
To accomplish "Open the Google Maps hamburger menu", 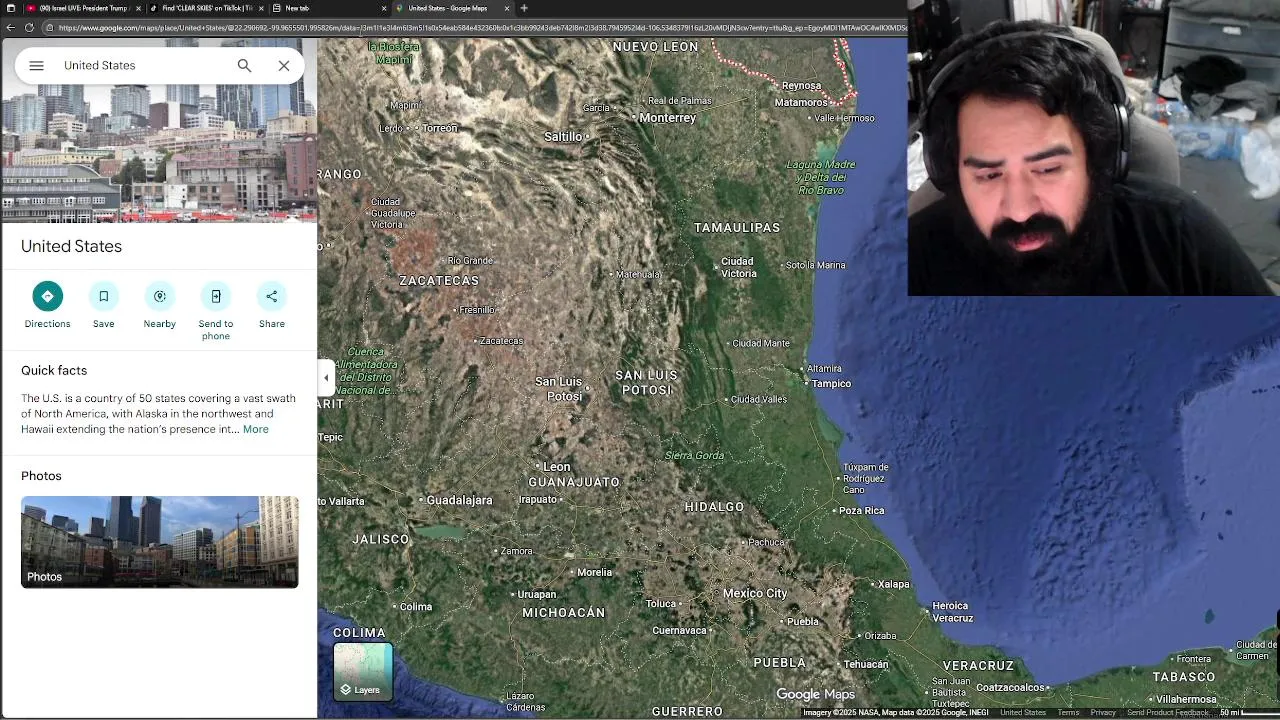I will click(36, 65).
